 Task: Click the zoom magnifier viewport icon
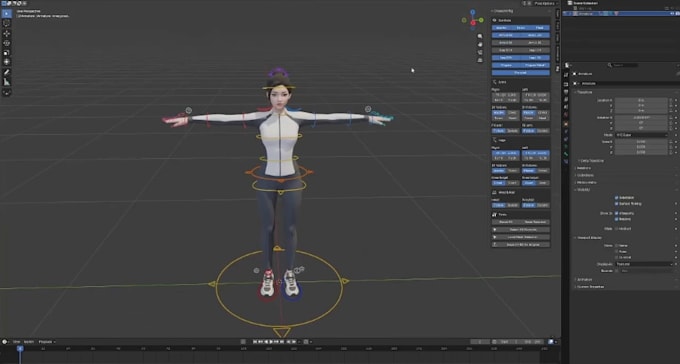coord(480,36)
